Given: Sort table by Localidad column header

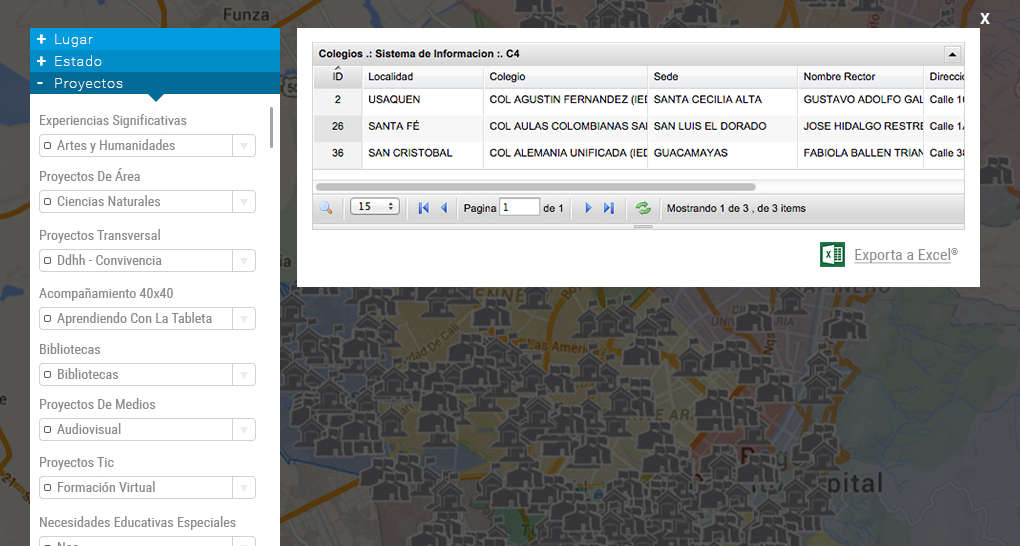Looking at the screenshot, I should click(390, 77).
